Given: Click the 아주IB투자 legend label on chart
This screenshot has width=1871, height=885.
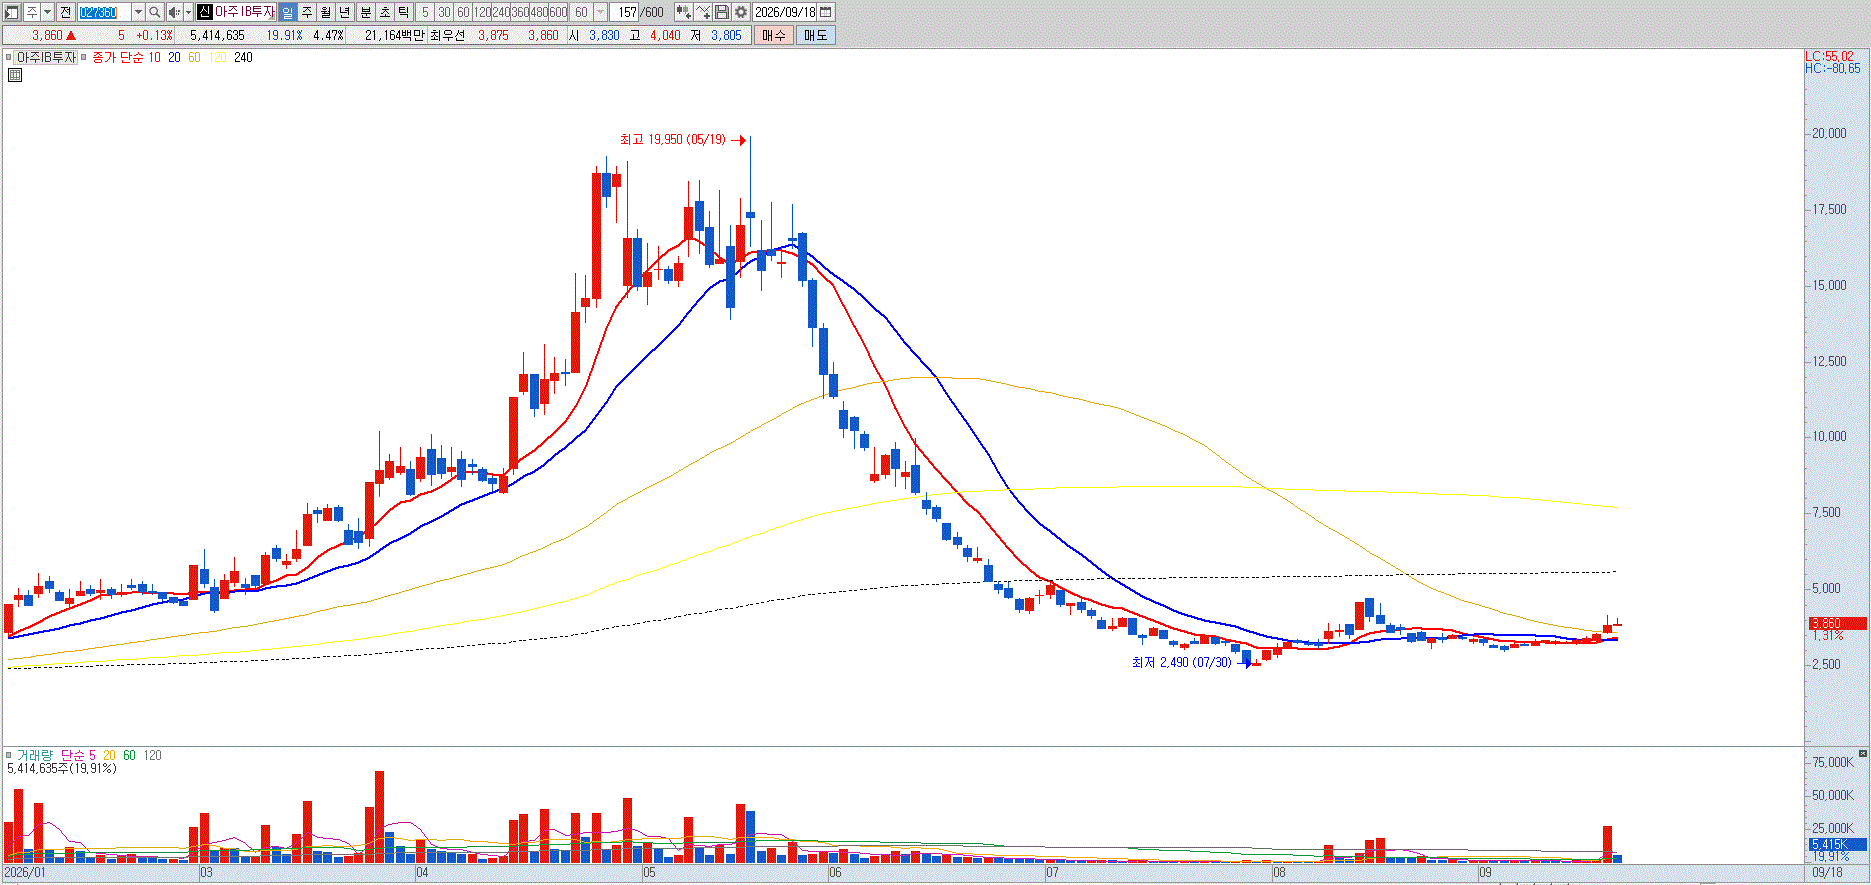Looking at the screenshot, I should pos(46,57).
